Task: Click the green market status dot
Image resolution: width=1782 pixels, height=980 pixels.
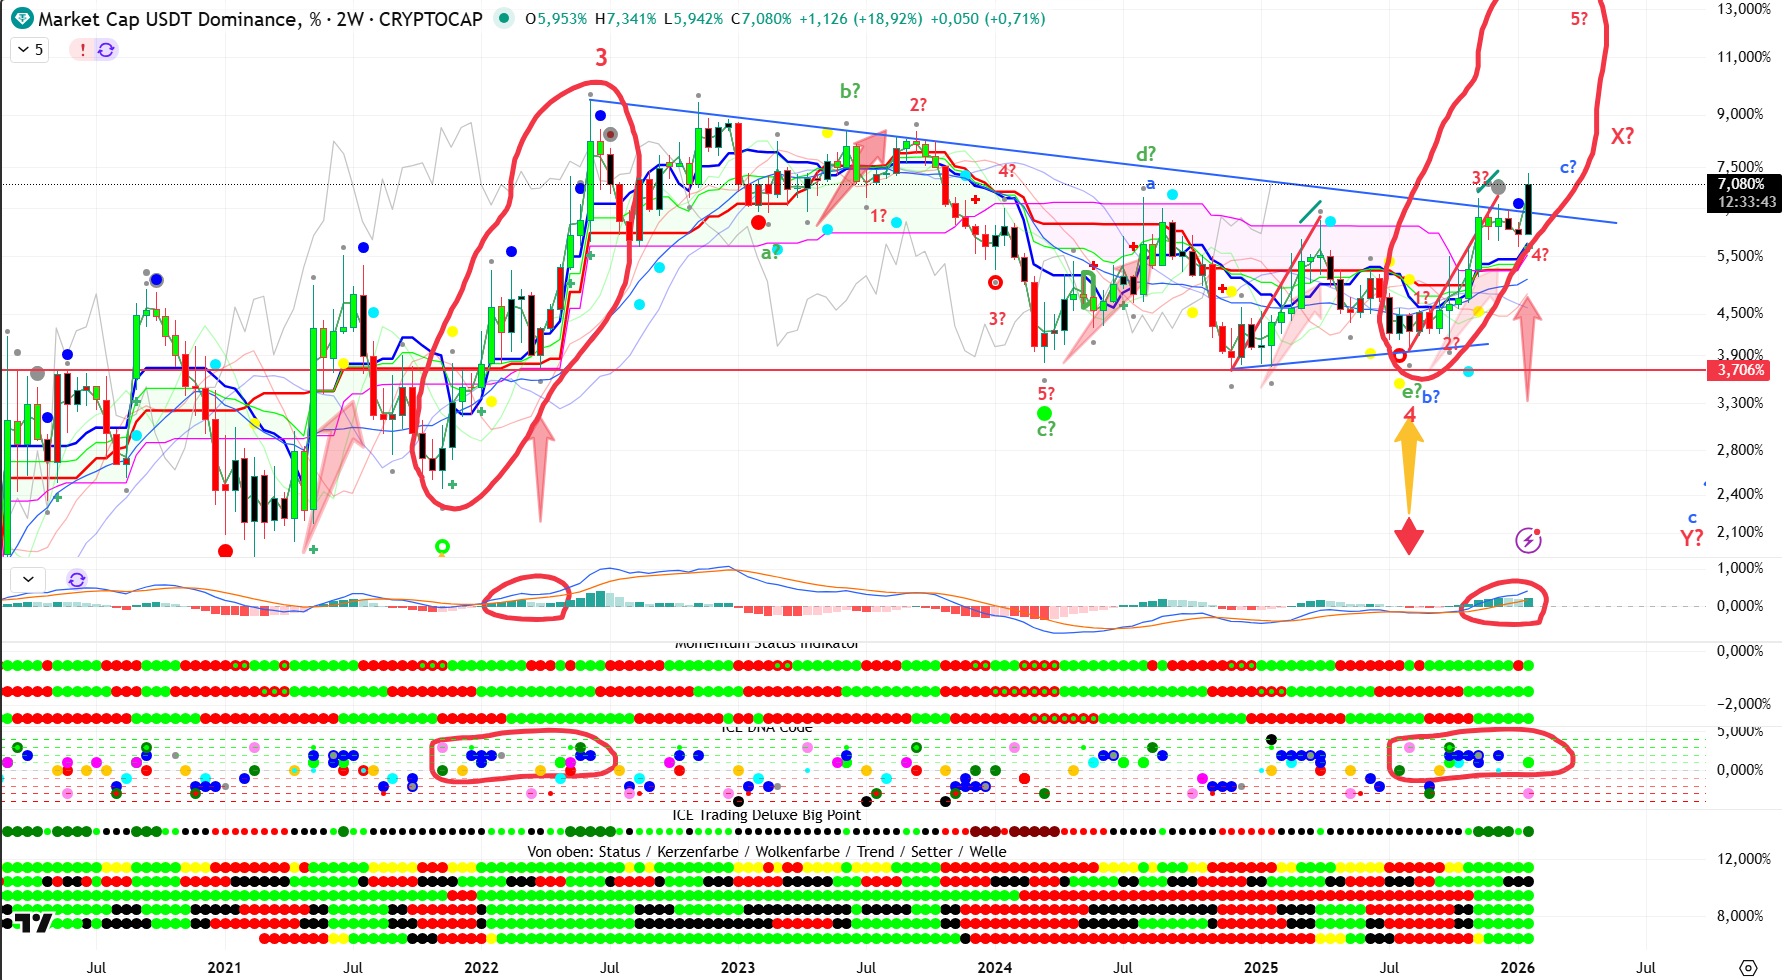Action: click(x=504, y=19)
